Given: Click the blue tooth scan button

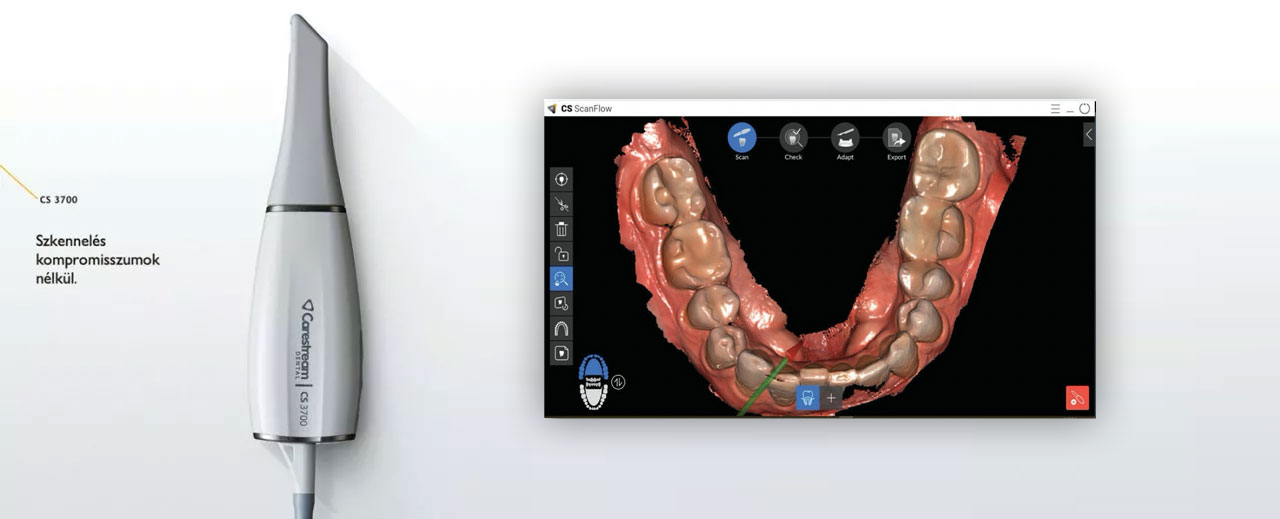Looking at the screenshot, I should pyautogui.click(x=807, y=397).
